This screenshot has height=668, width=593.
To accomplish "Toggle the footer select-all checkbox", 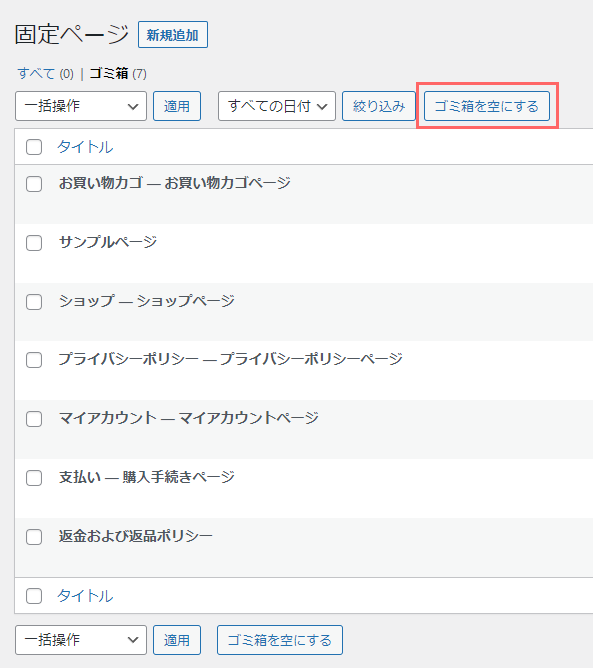I will point(34,596).
